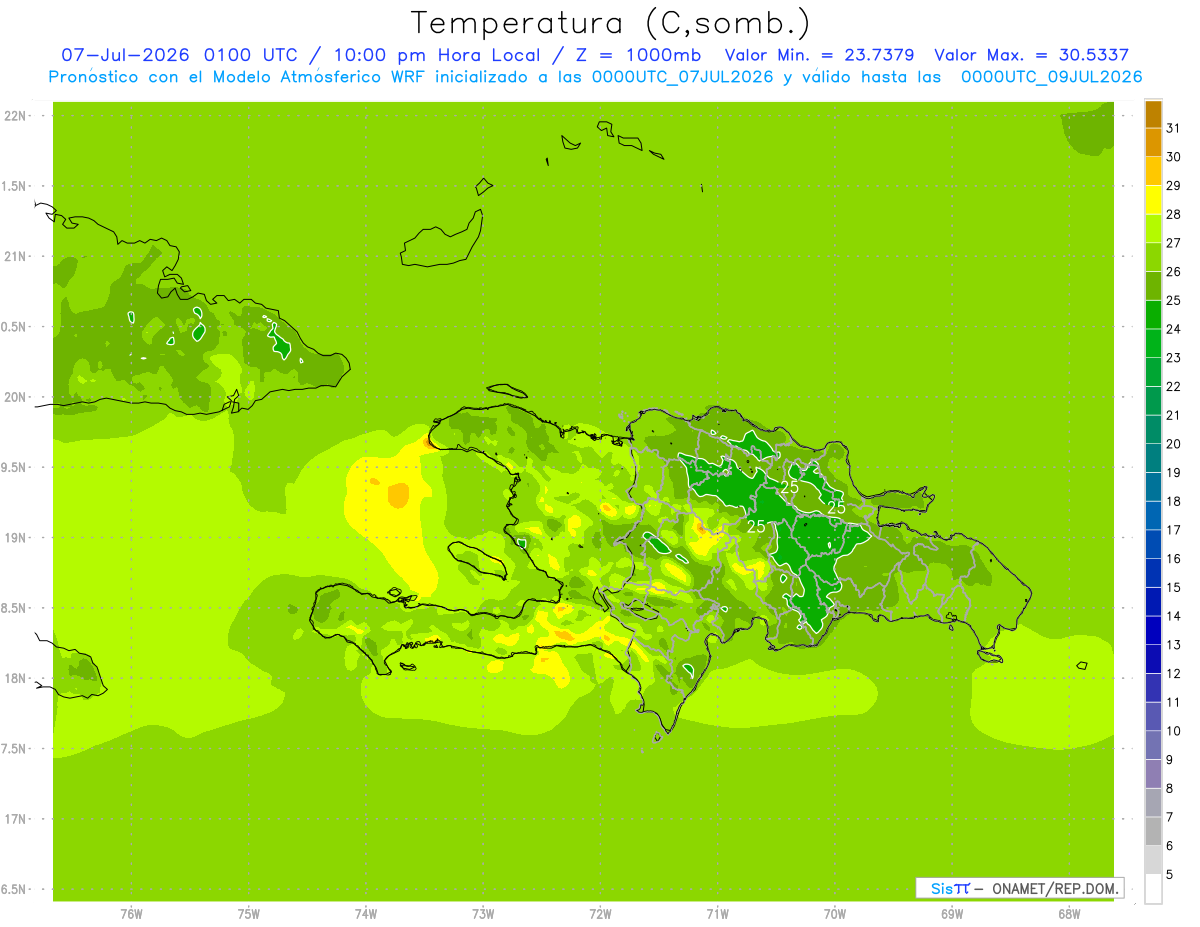The height and width of the screenshot is (927, 1200).
Task: Click the 'SisTT - ONAMET/REP.DOM.' label
Action: [1020, 888]
